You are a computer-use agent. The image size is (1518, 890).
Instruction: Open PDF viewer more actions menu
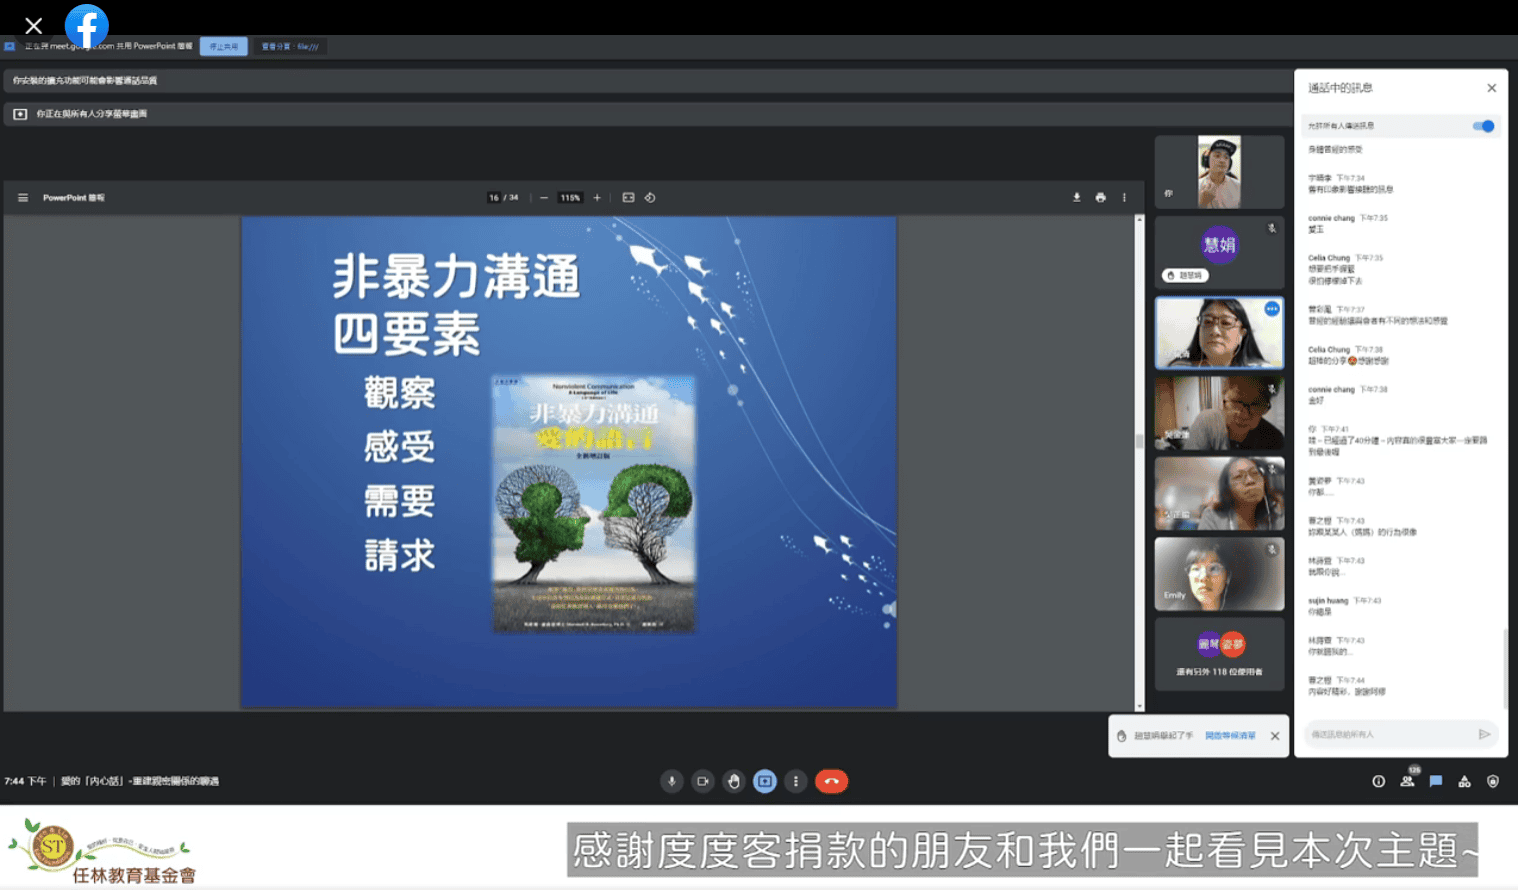[1124, 198]
